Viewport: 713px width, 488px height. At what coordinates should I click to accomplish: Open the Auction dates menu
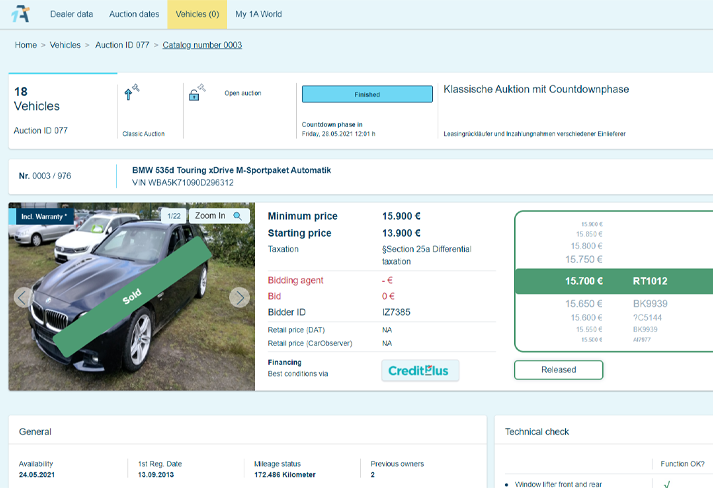(x=134, y=14)
